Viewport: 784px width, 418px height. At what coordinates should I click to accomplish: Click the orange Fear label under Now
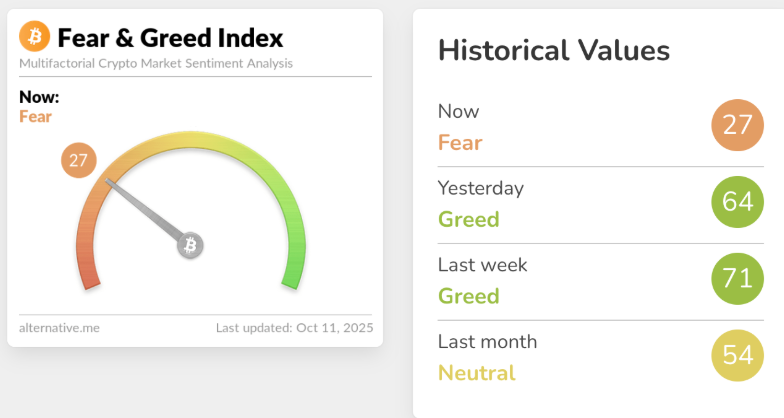point(36,116)
